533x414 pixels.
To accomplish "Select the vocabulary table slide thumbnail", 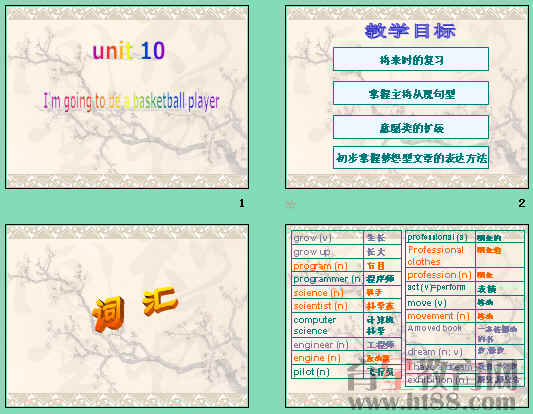I will (x=407, y=316).
